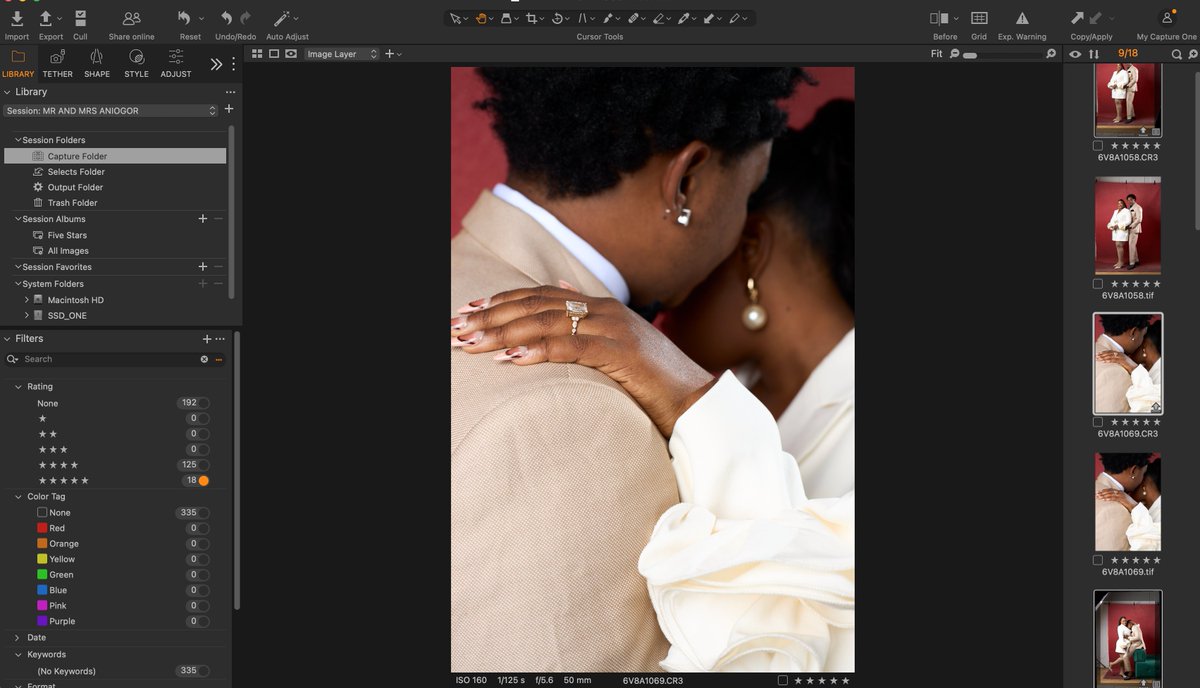Switch to the Style tool tab
The height and width of the screenshot is (688, 1200).
pos(136,63)
